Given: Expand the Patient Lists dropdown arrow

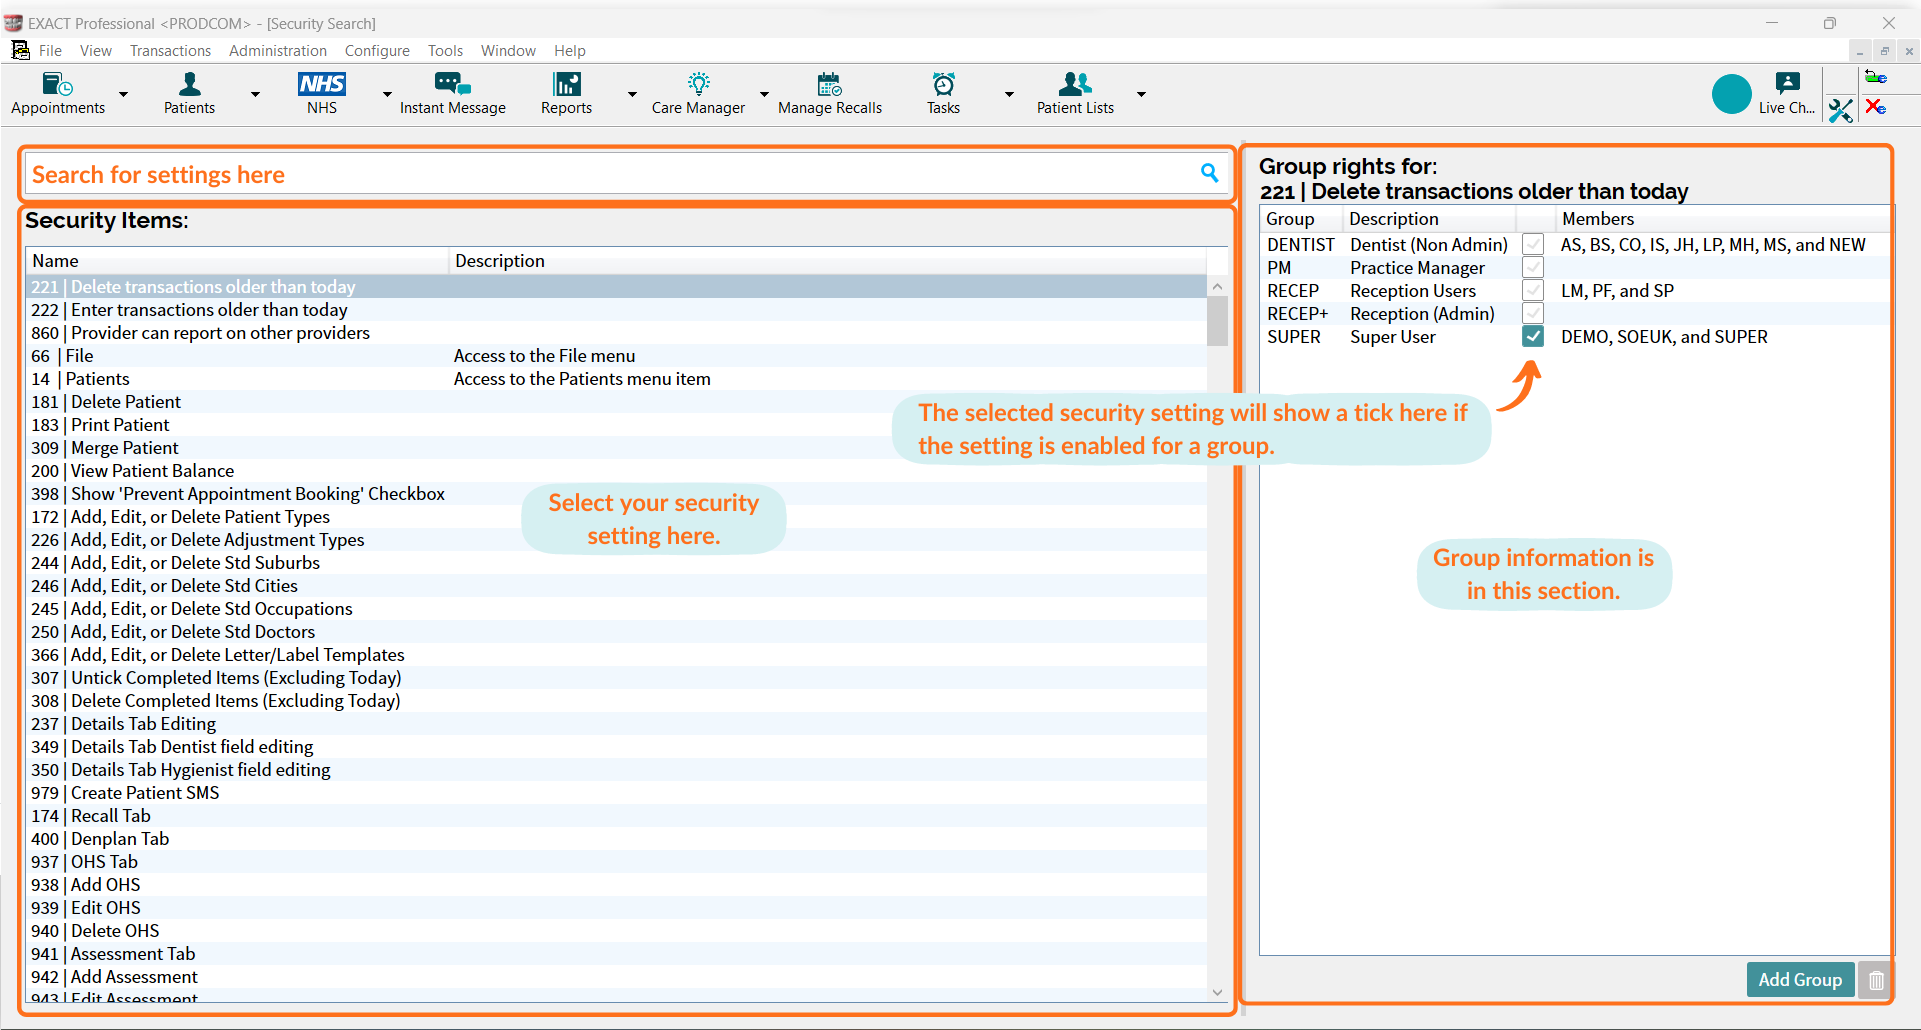Looking at the screenshot, I should point(1141,94).
